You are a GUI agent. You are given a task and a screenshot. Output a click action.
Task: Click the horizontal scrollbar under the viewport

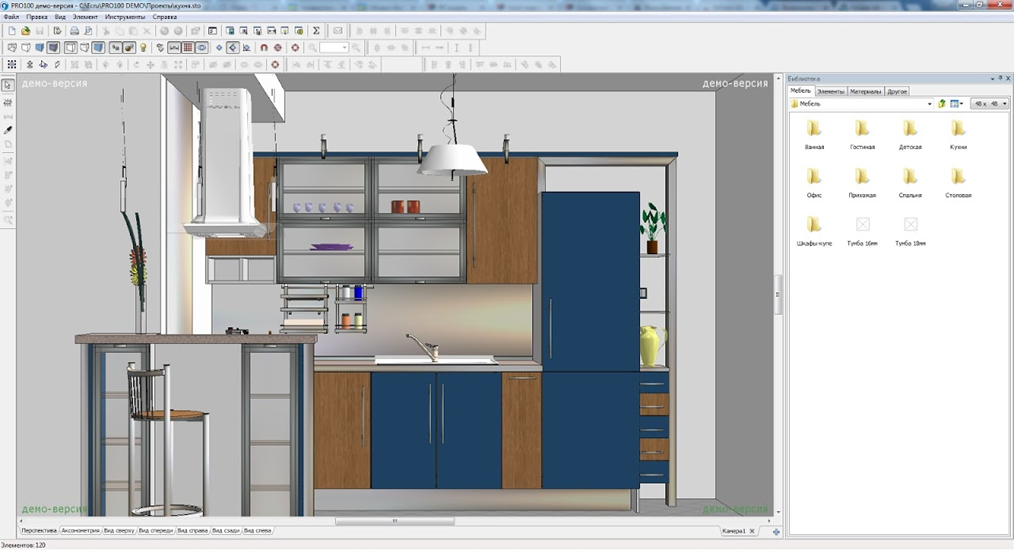tap(394, 520)
